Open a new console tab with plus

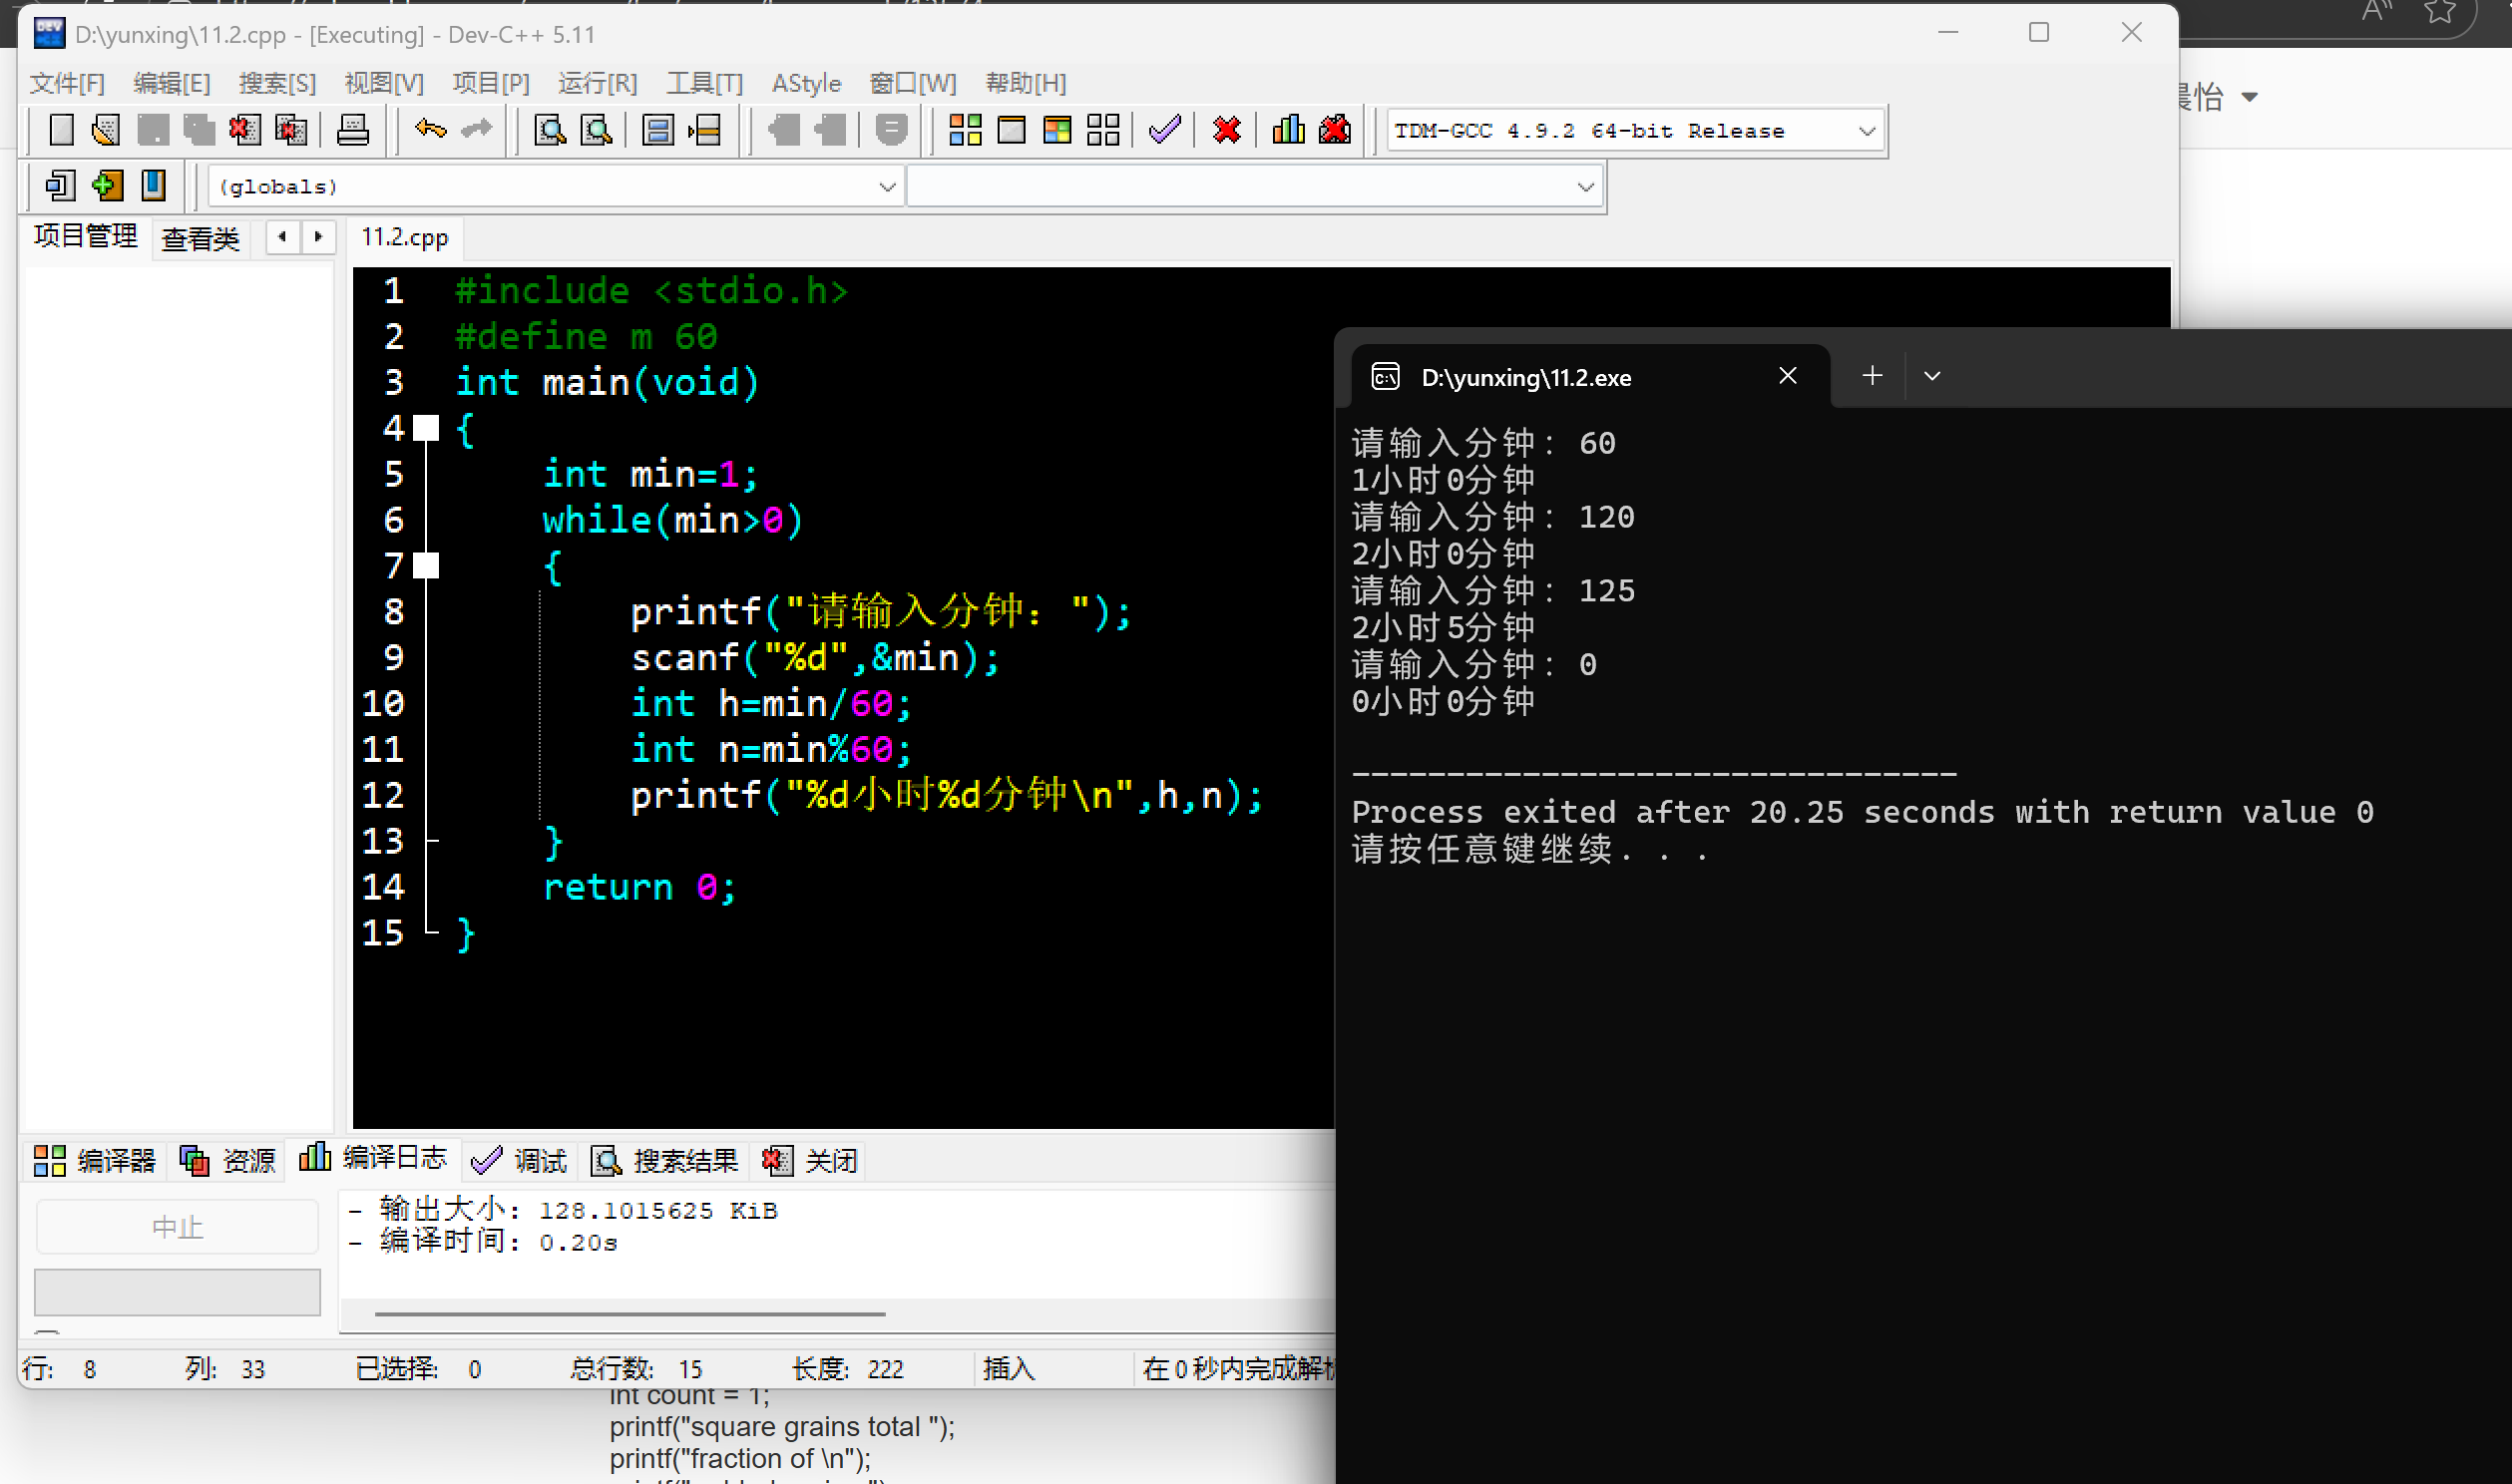[x=1872, y=376]
